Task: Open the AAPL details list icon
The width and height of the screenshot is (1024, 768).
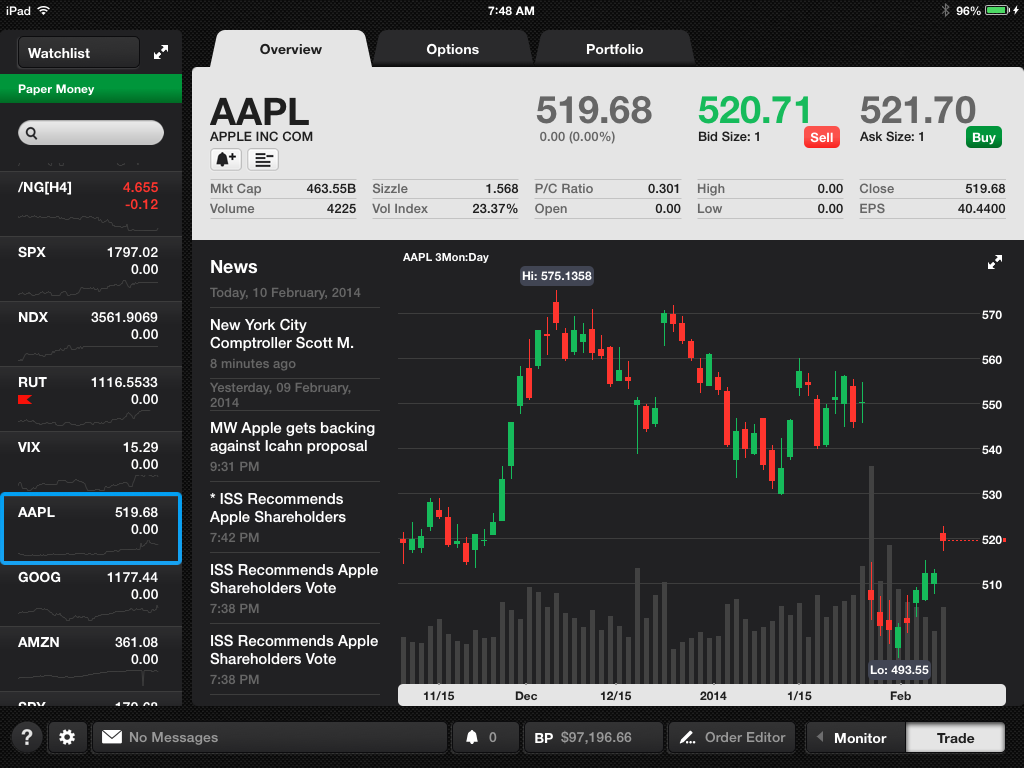Action: pyautogui.click(x=263, y=159)
